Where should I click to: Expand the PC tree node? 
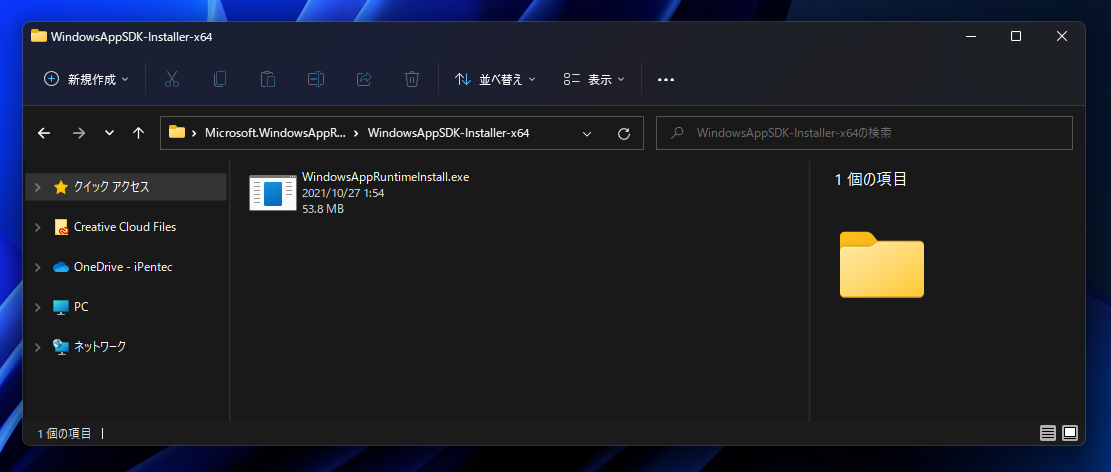pyautogui.click(x=38, y=307)
